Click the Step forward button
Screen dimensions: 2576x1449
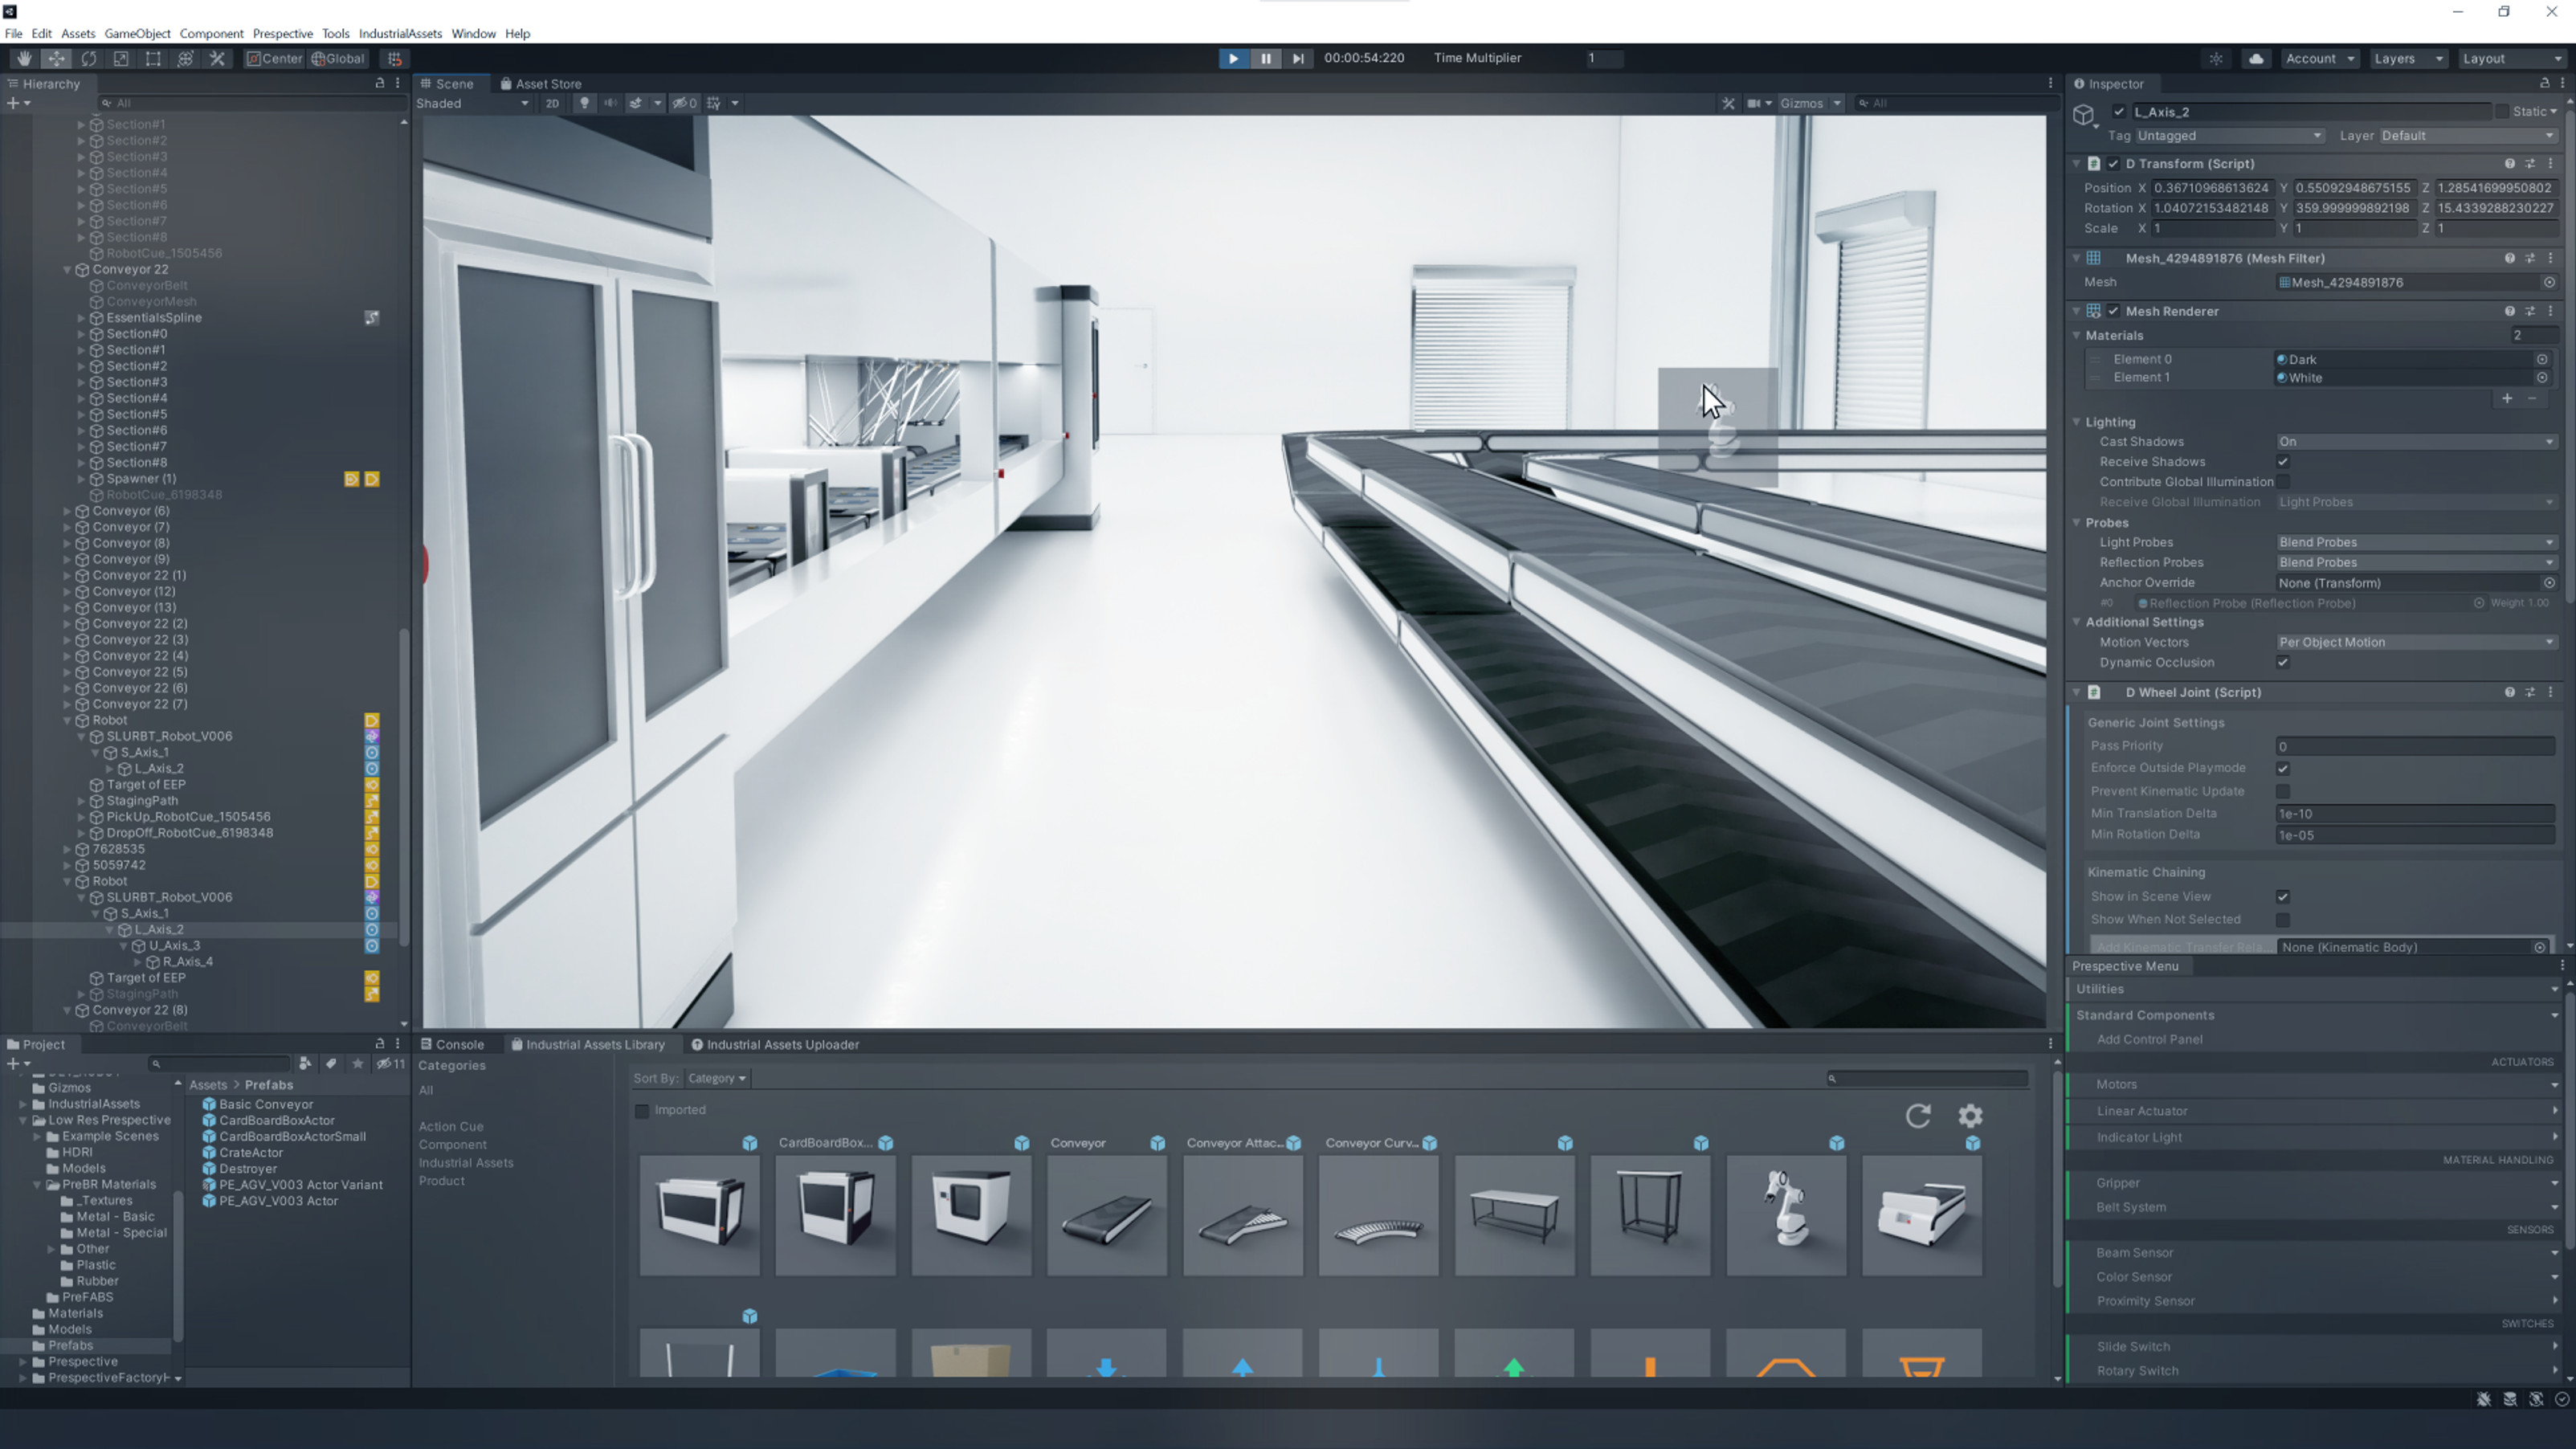[1297, 58]
